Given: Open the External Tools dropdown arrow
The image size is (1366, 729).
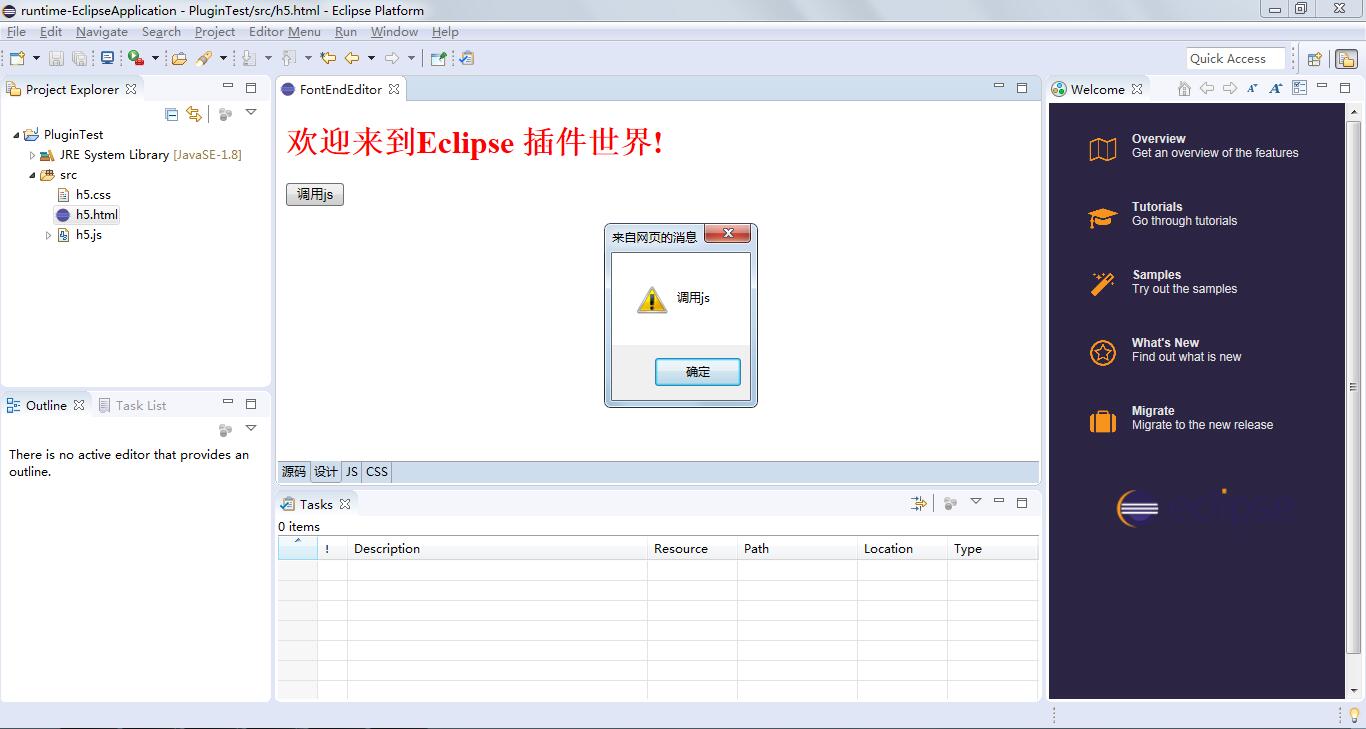Looking at the screenshot, I should coord(155,58).
